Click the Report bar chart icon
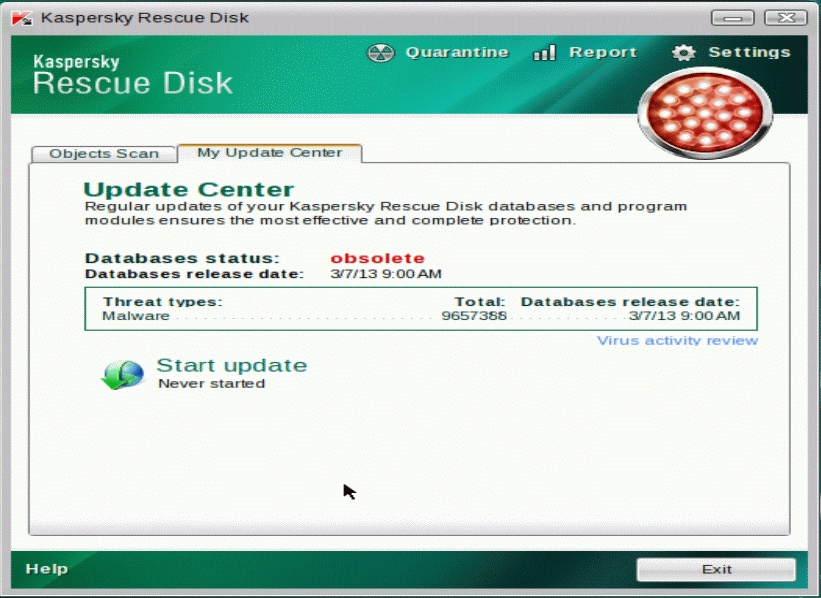The image size is (821, 598). 545,52
